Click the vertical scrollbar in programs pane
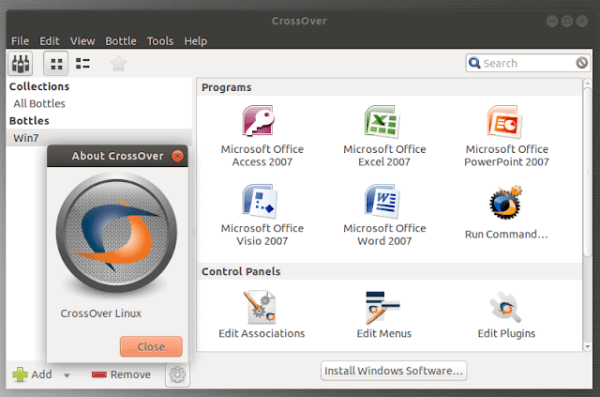The width and height of the screenshot is (600, 397). 587,172
